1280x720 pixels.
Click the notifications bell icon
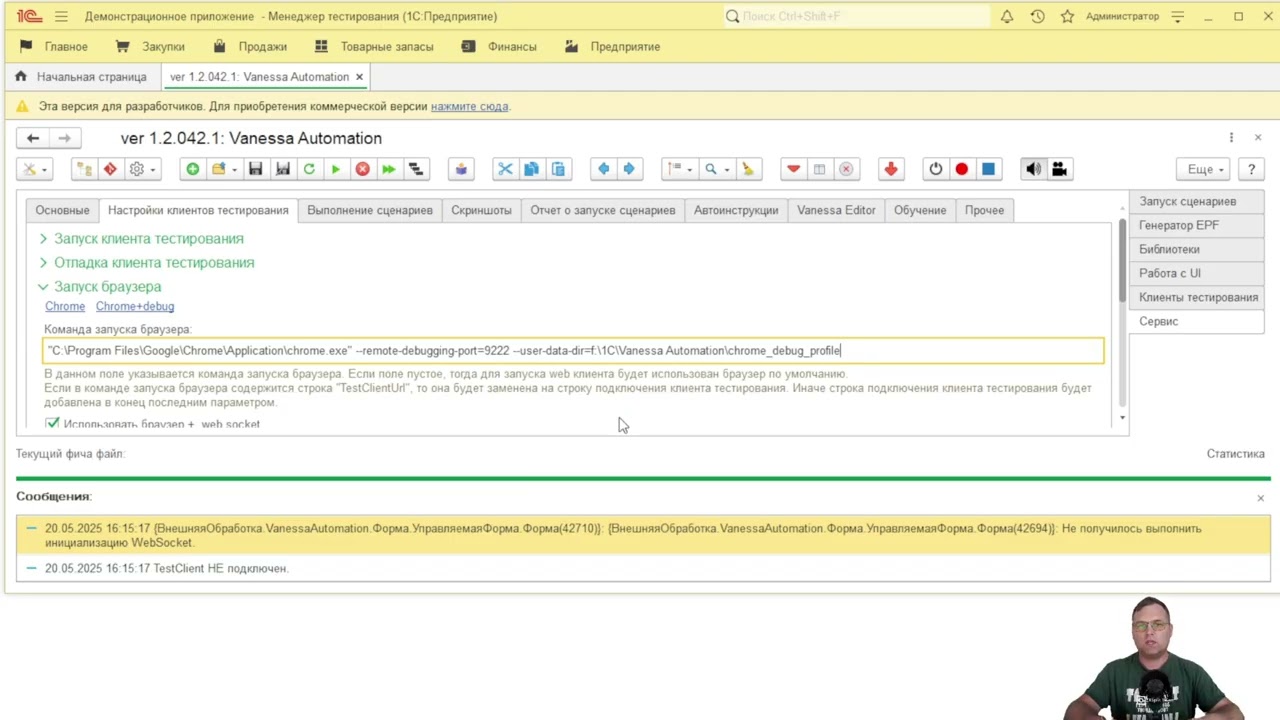pyautogui.click(x=1007, y=16)
